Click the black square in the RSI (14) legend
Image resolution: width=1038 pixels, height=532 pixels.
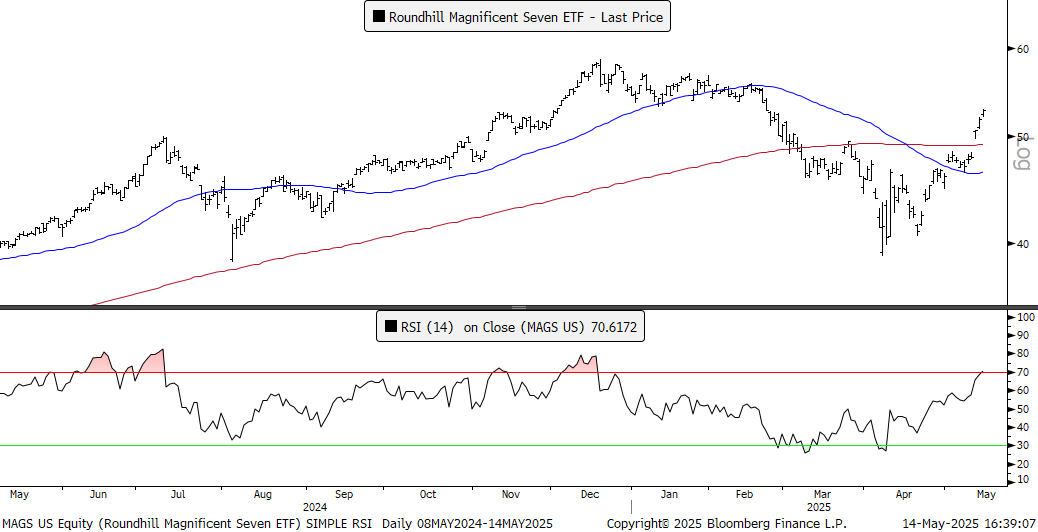pyautogui.click(x=391, y=326)
